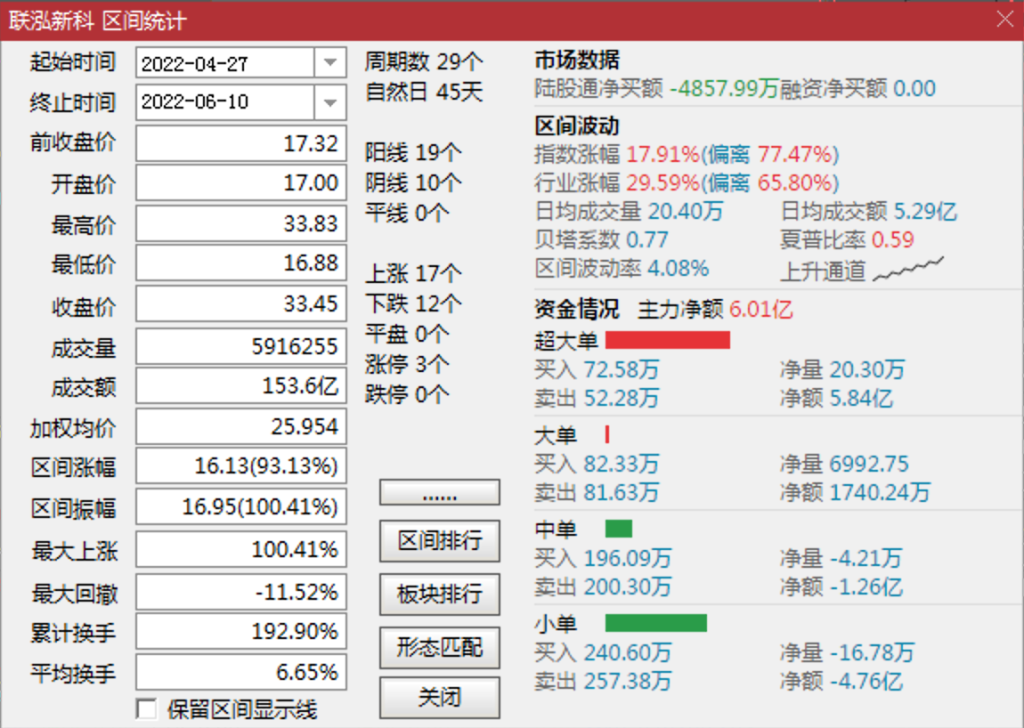Click the red 超大单 bar
Viewport: 1024px width, 728px height.
[x=667, y=340]
